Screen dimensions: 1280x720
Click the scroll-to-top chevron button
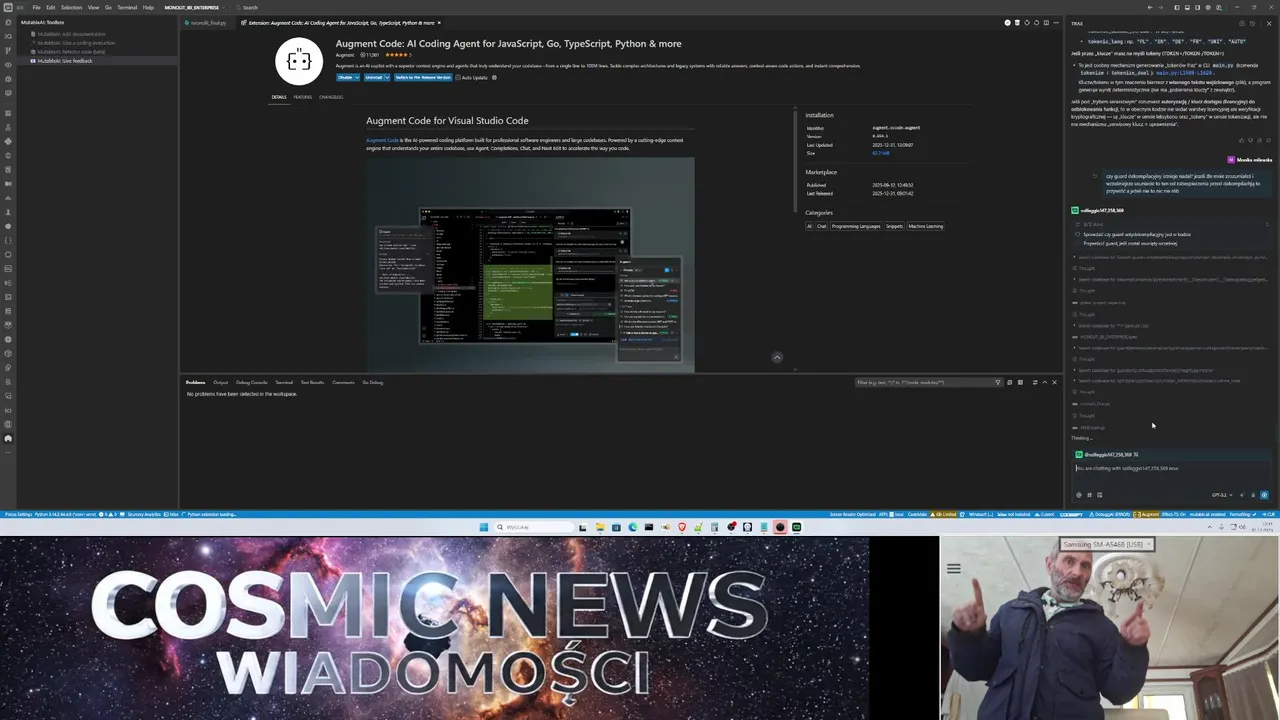pyautogui.click(x=777, y=357)
